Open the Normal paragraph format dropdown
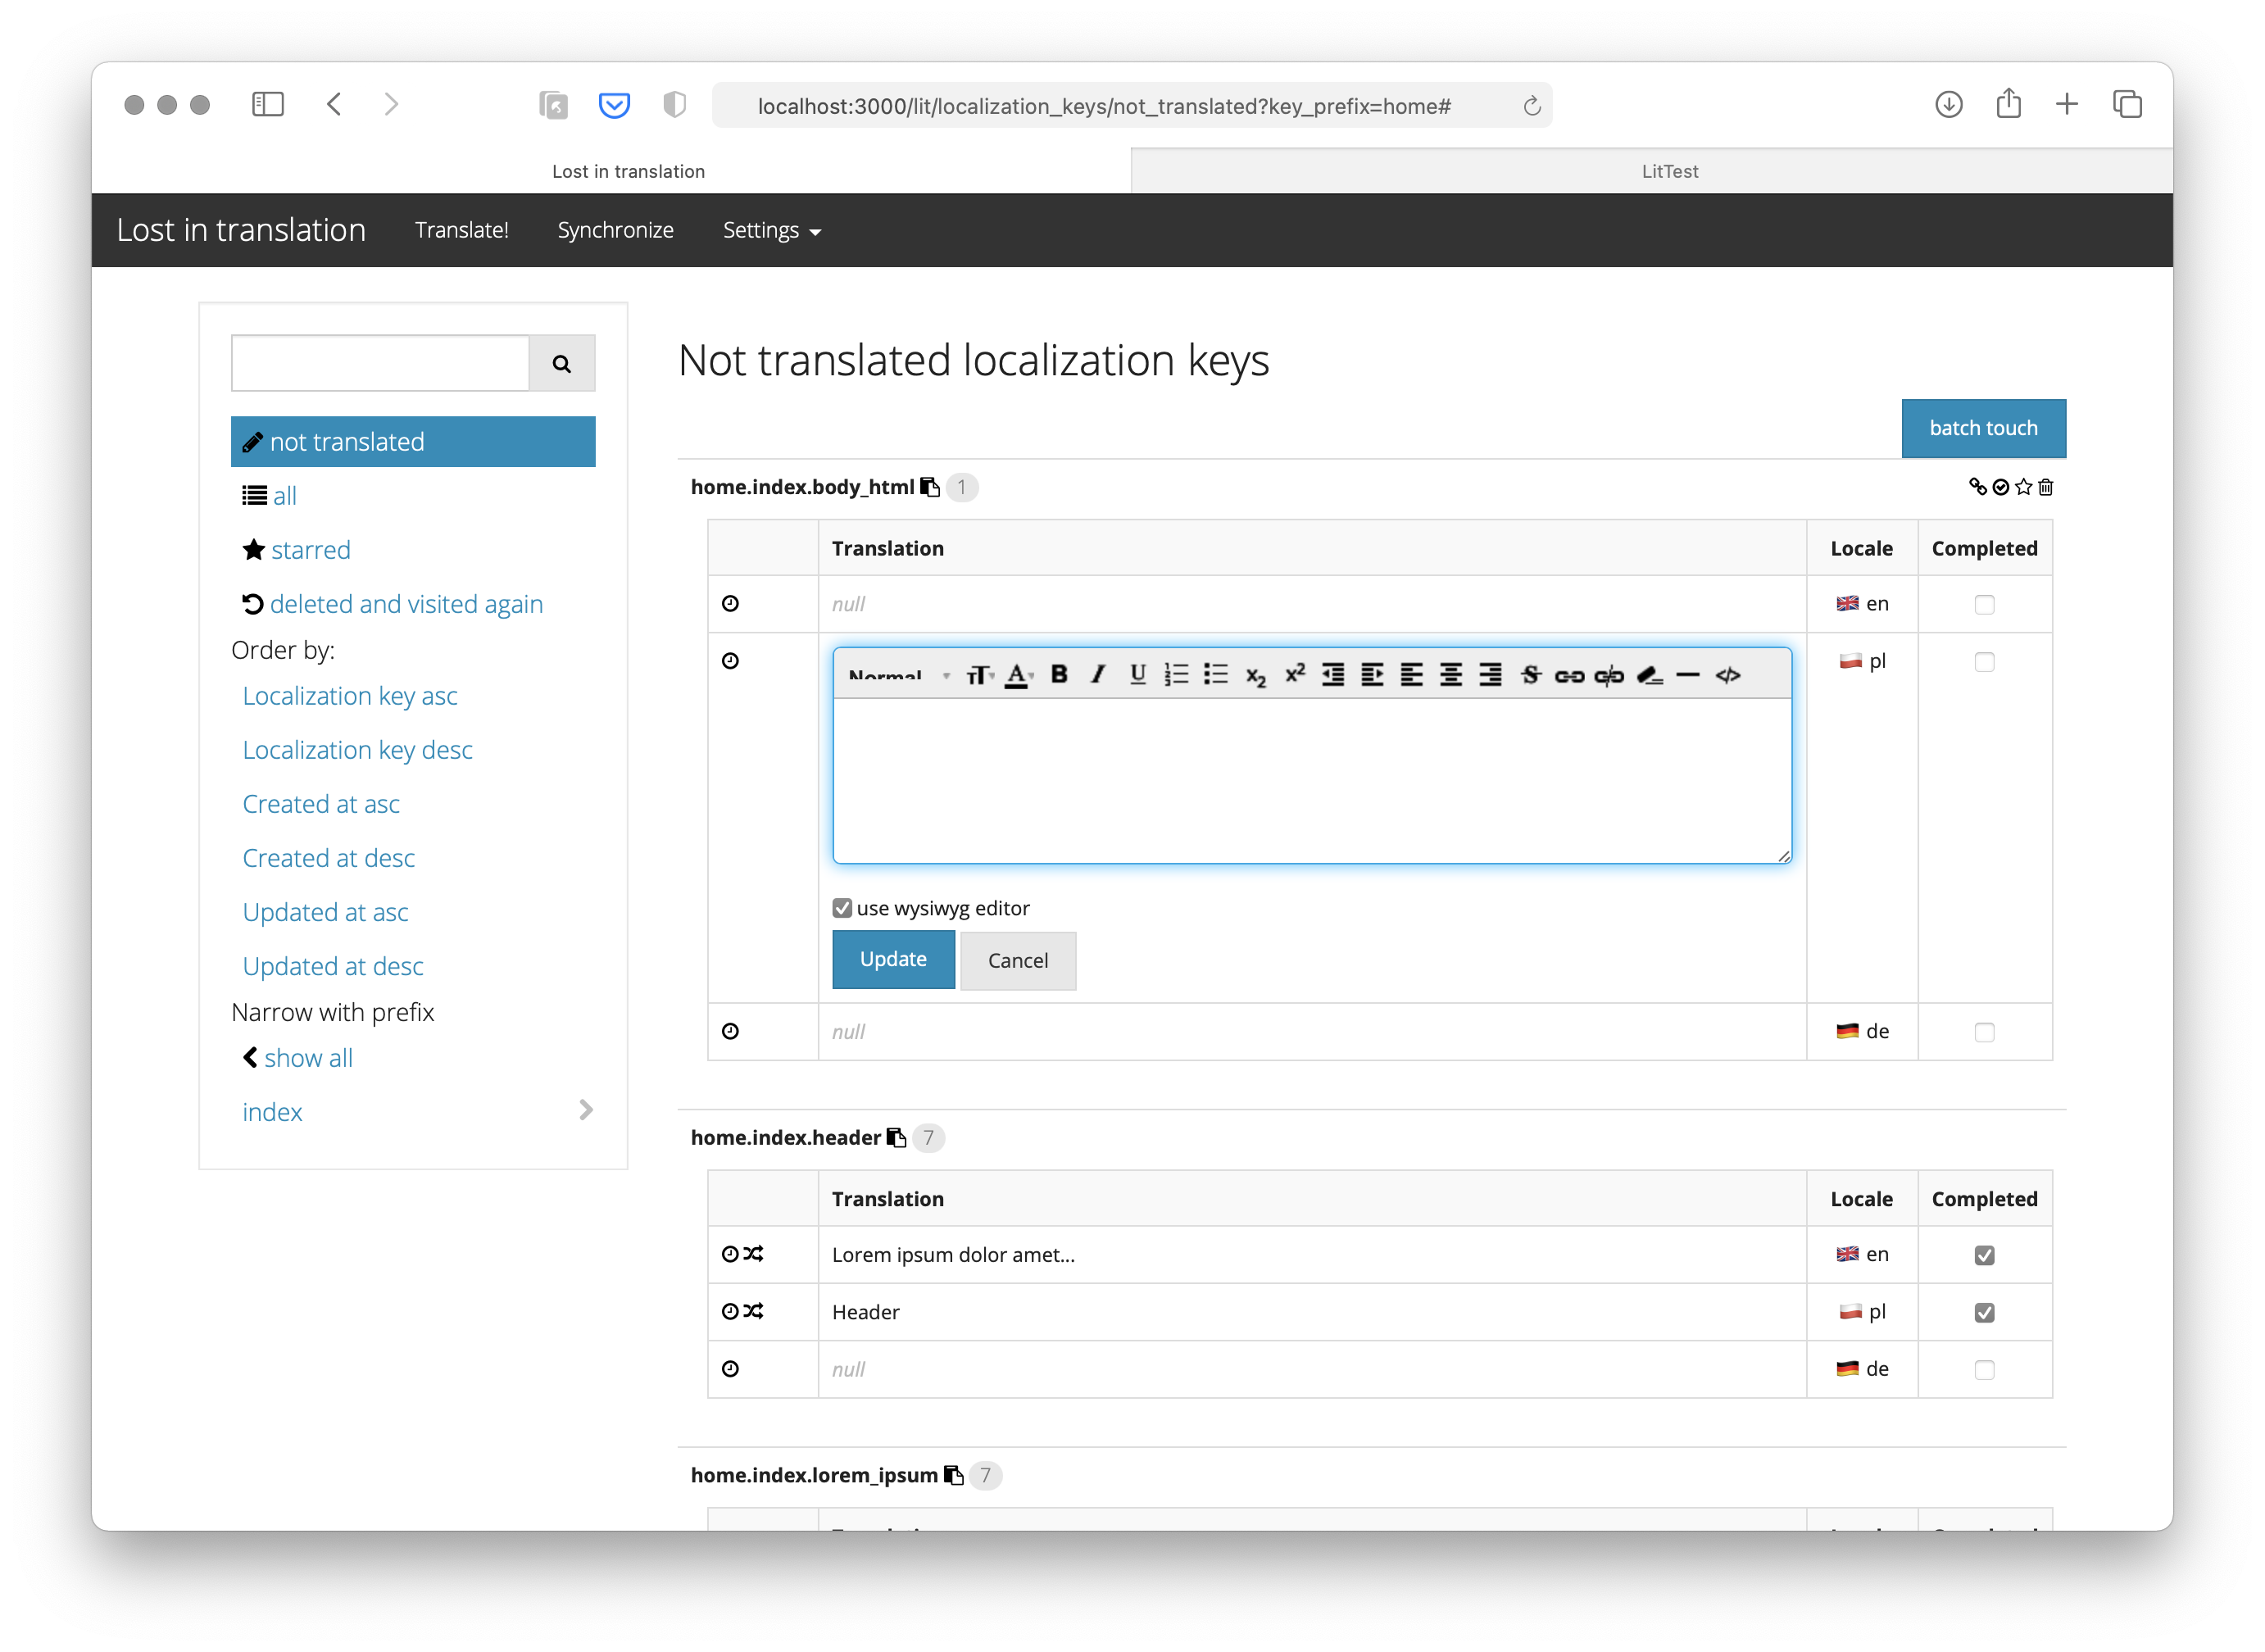 pos(898,676)
